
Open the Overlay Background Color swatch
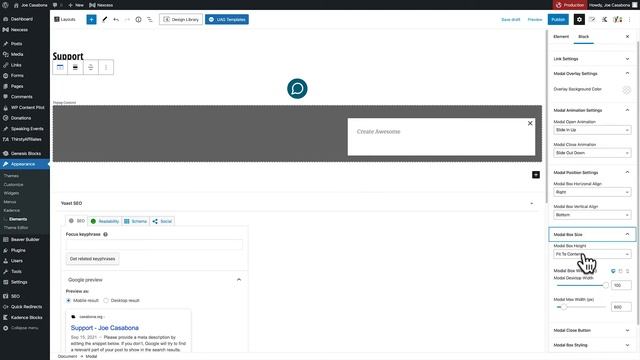[x=627, y=90]
